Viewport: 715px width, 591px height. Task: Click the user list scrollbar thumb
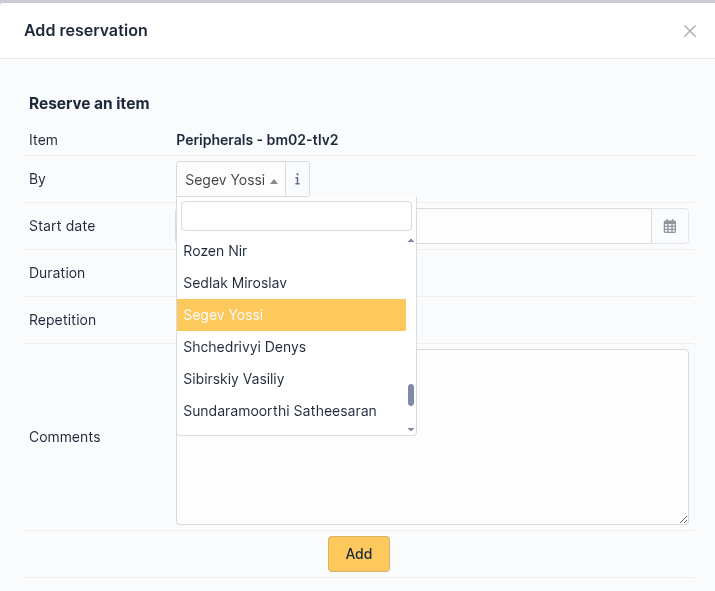pos(411,395)
